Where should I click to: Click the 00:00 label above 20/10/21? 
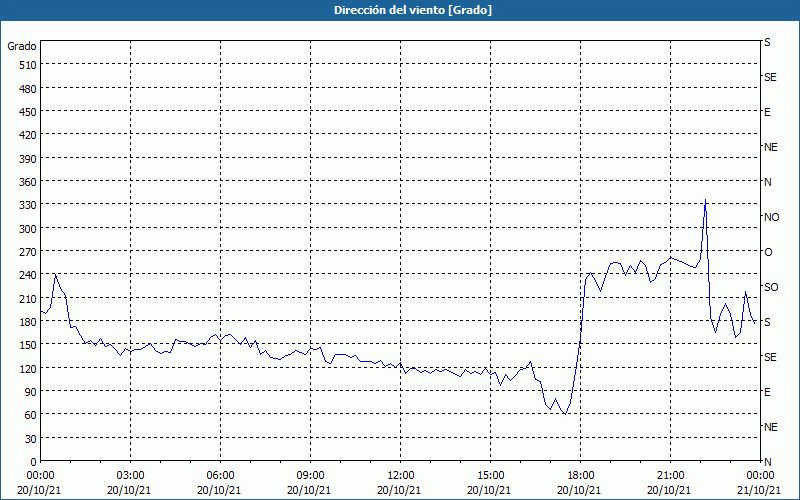40,476
